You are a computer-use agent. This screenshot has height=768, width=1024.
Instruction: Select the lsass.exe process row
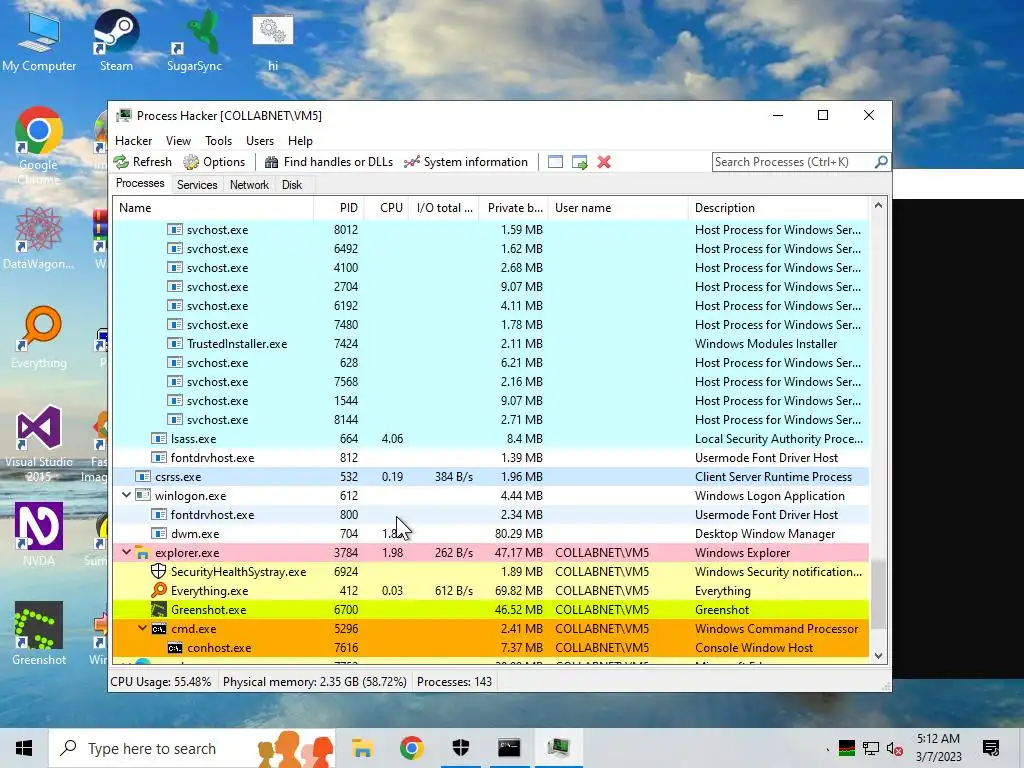490,439
